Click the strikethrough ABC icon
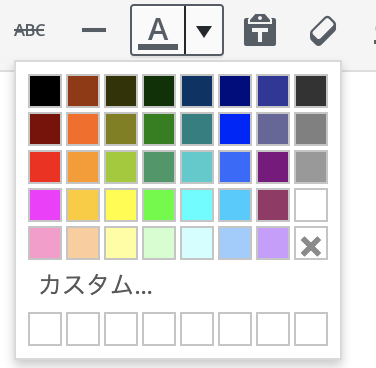Screen dimensions: 376x368 coord(30,31)
